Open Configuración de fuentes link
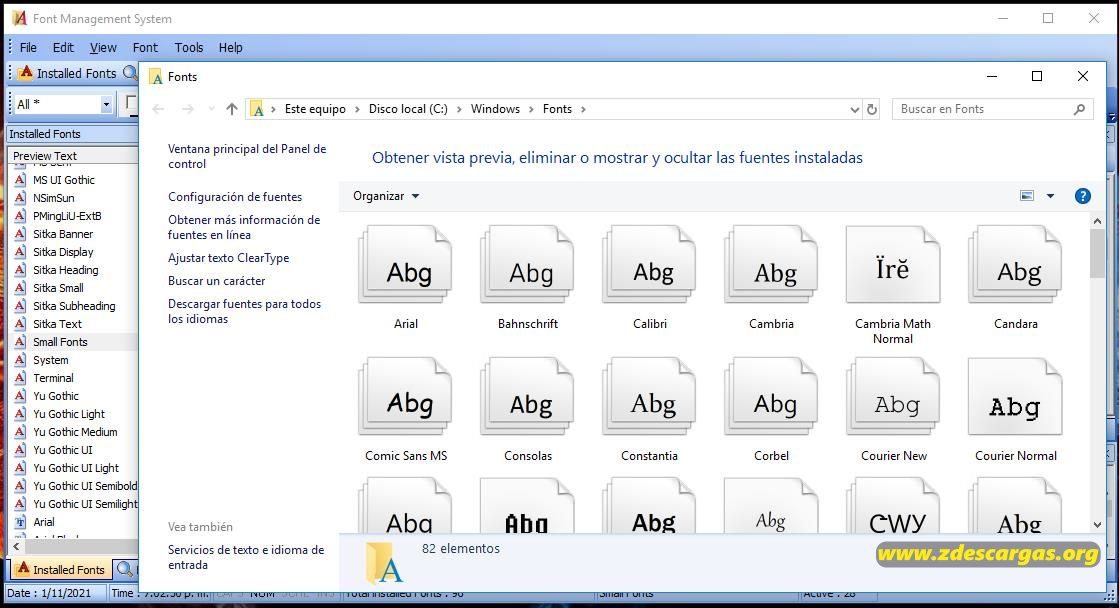The width and height of the screenshot is (1119, 608). [235, 196]
